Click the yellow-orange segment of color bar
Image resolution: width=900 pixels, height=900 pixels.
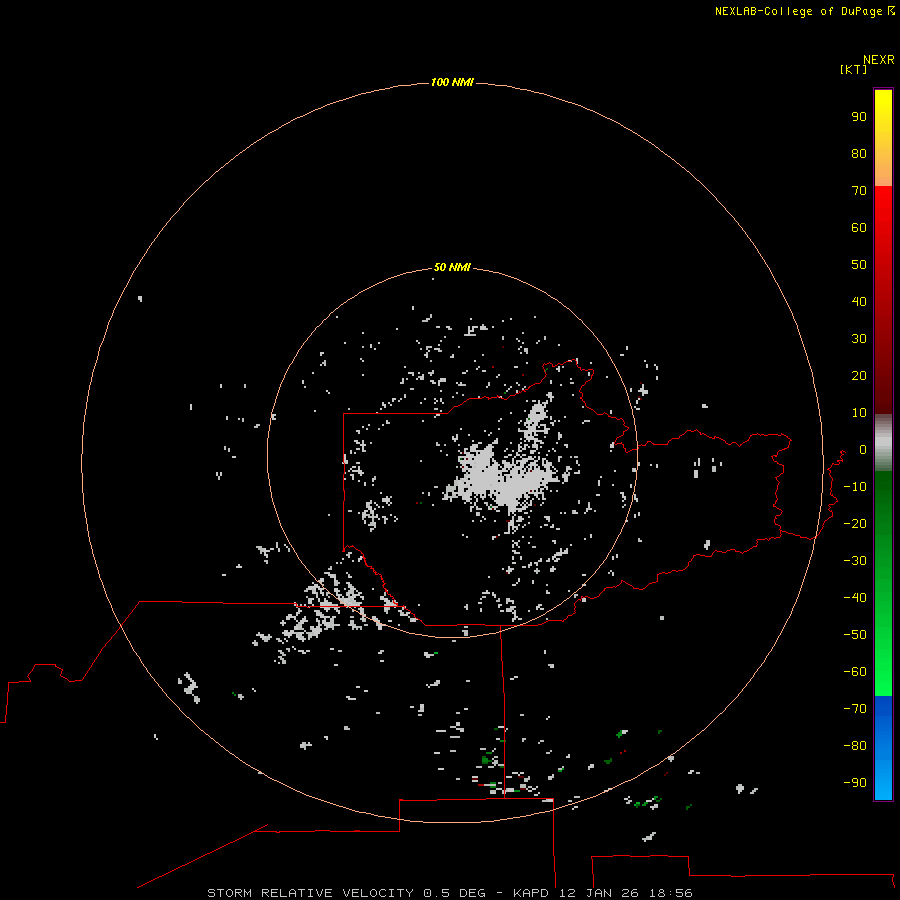pyautogui.click(x=883, y=138)
